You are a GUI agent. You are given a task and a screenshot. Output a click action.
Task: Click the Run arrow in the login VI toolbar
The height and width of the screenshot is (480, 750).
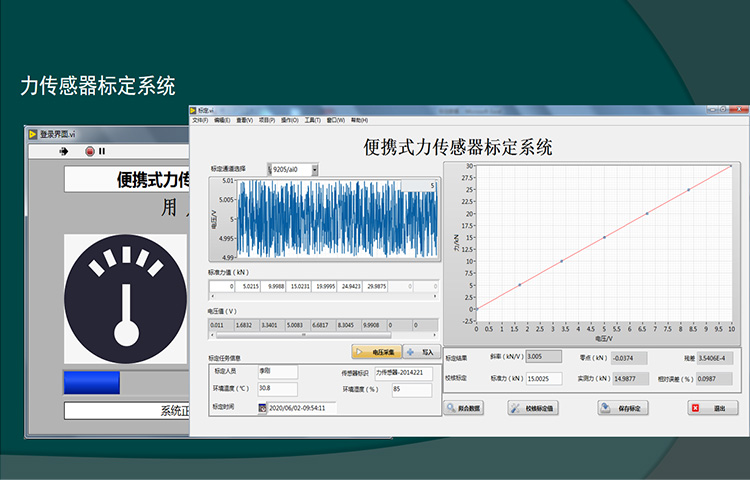[65, 151]
